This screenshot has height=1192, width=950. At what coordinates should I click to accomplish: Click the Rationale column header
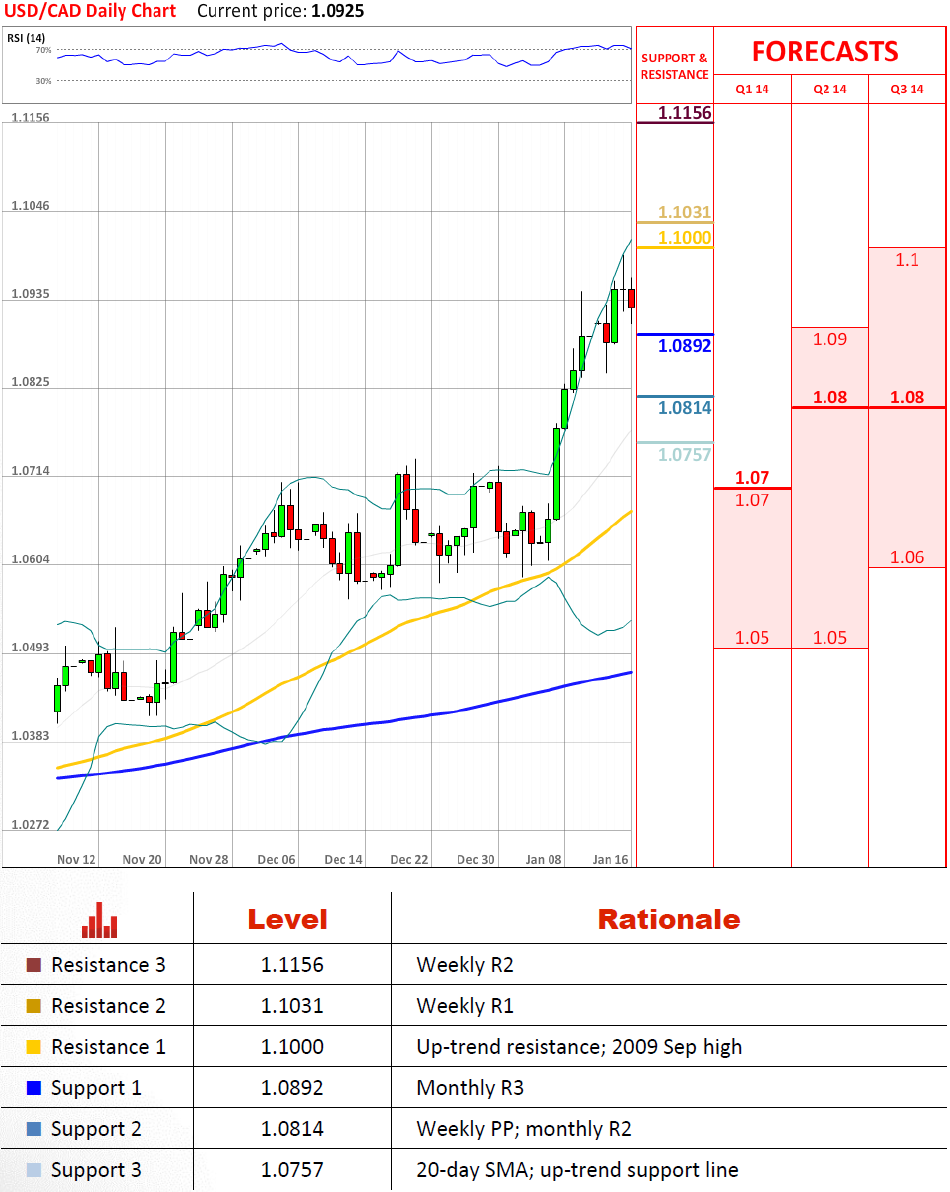point(669,920)
